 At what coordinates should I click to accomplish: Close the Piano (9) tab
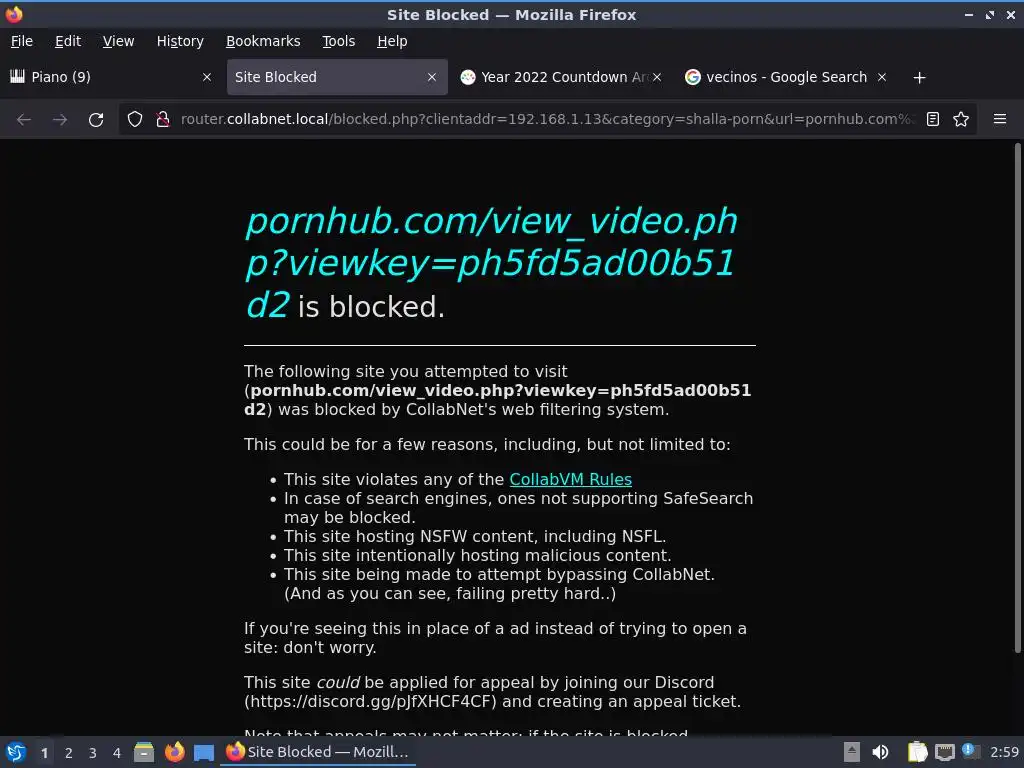pyautogui.click(x=206, y=77)
